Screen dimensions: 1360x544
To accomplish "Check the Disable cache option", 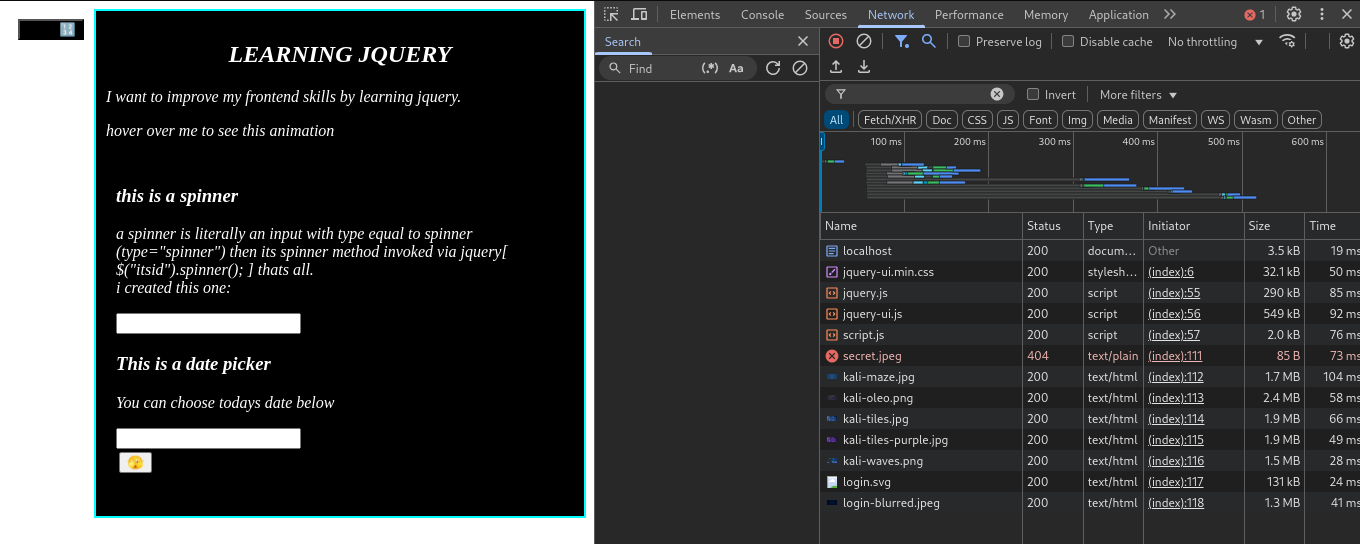I will pos(1068,41).
